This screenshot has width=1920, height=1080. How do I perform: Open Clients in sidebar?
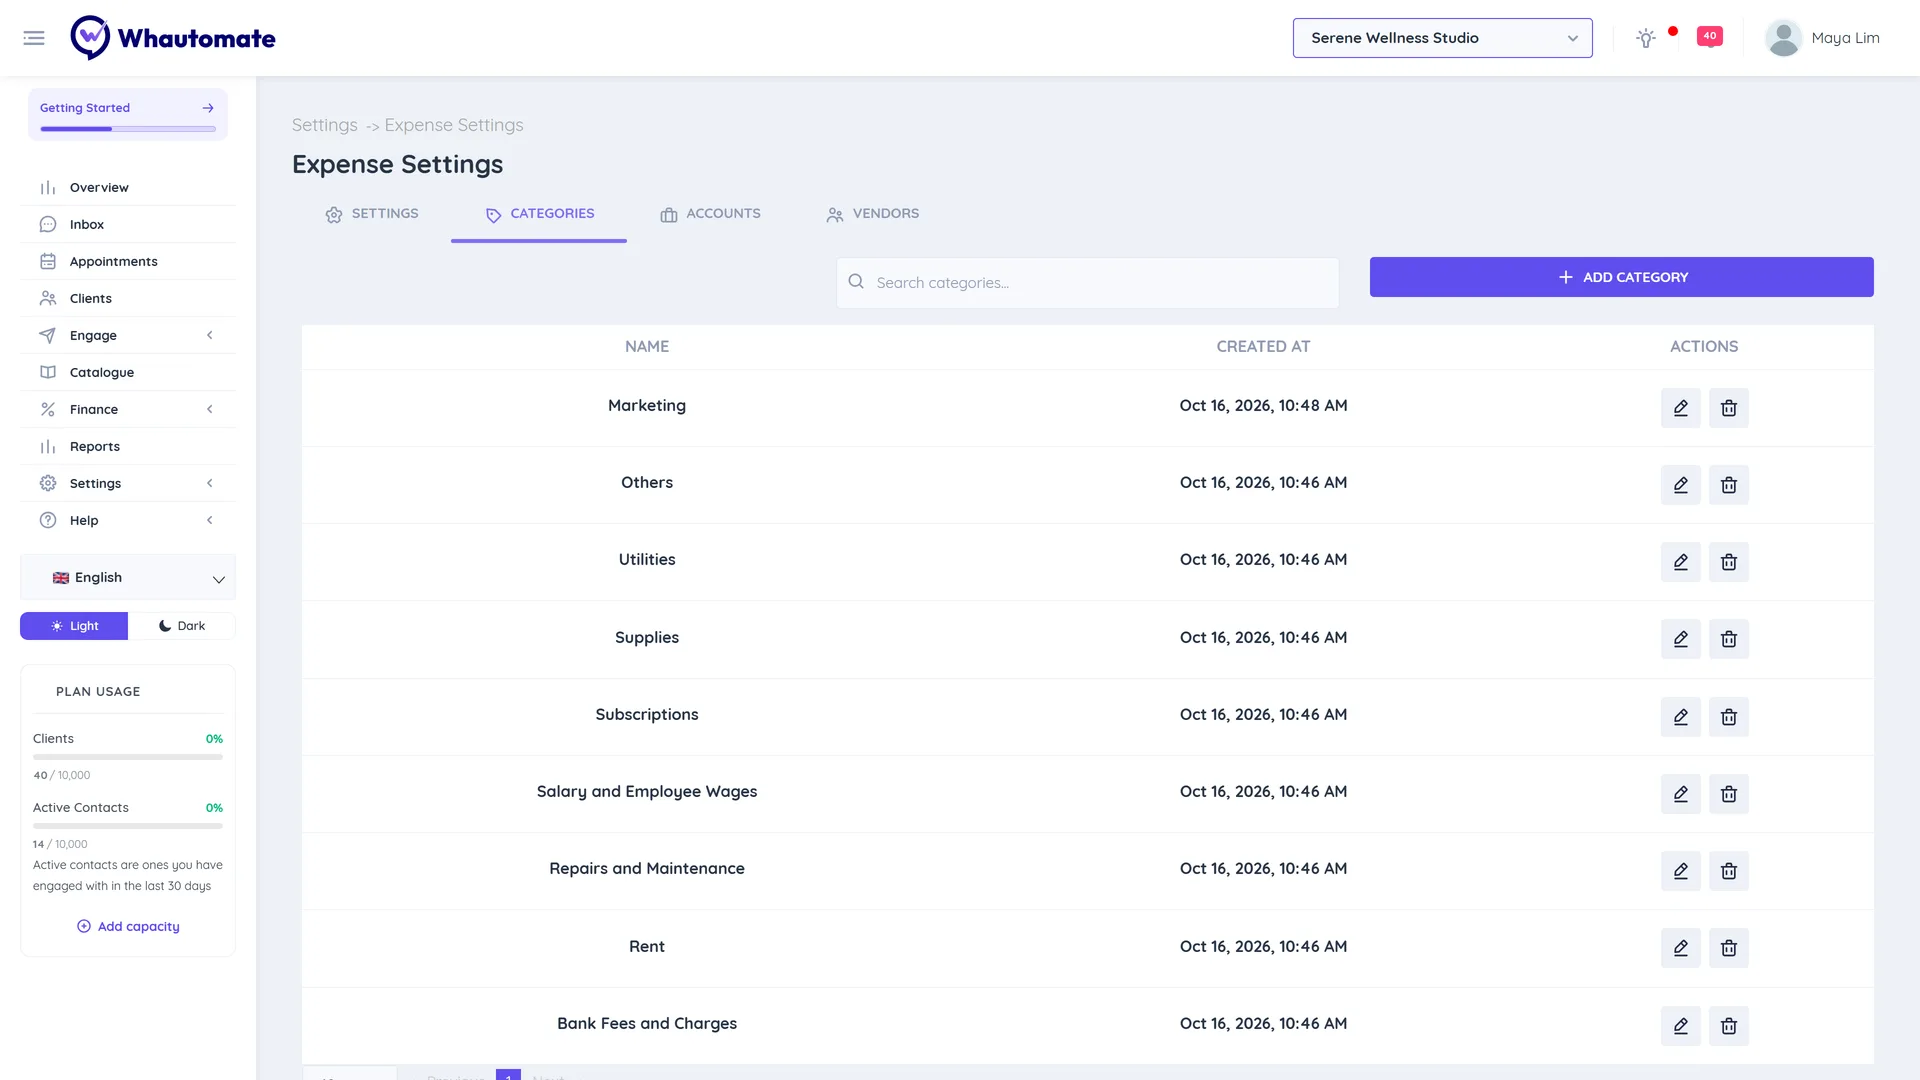pos(128,298)
